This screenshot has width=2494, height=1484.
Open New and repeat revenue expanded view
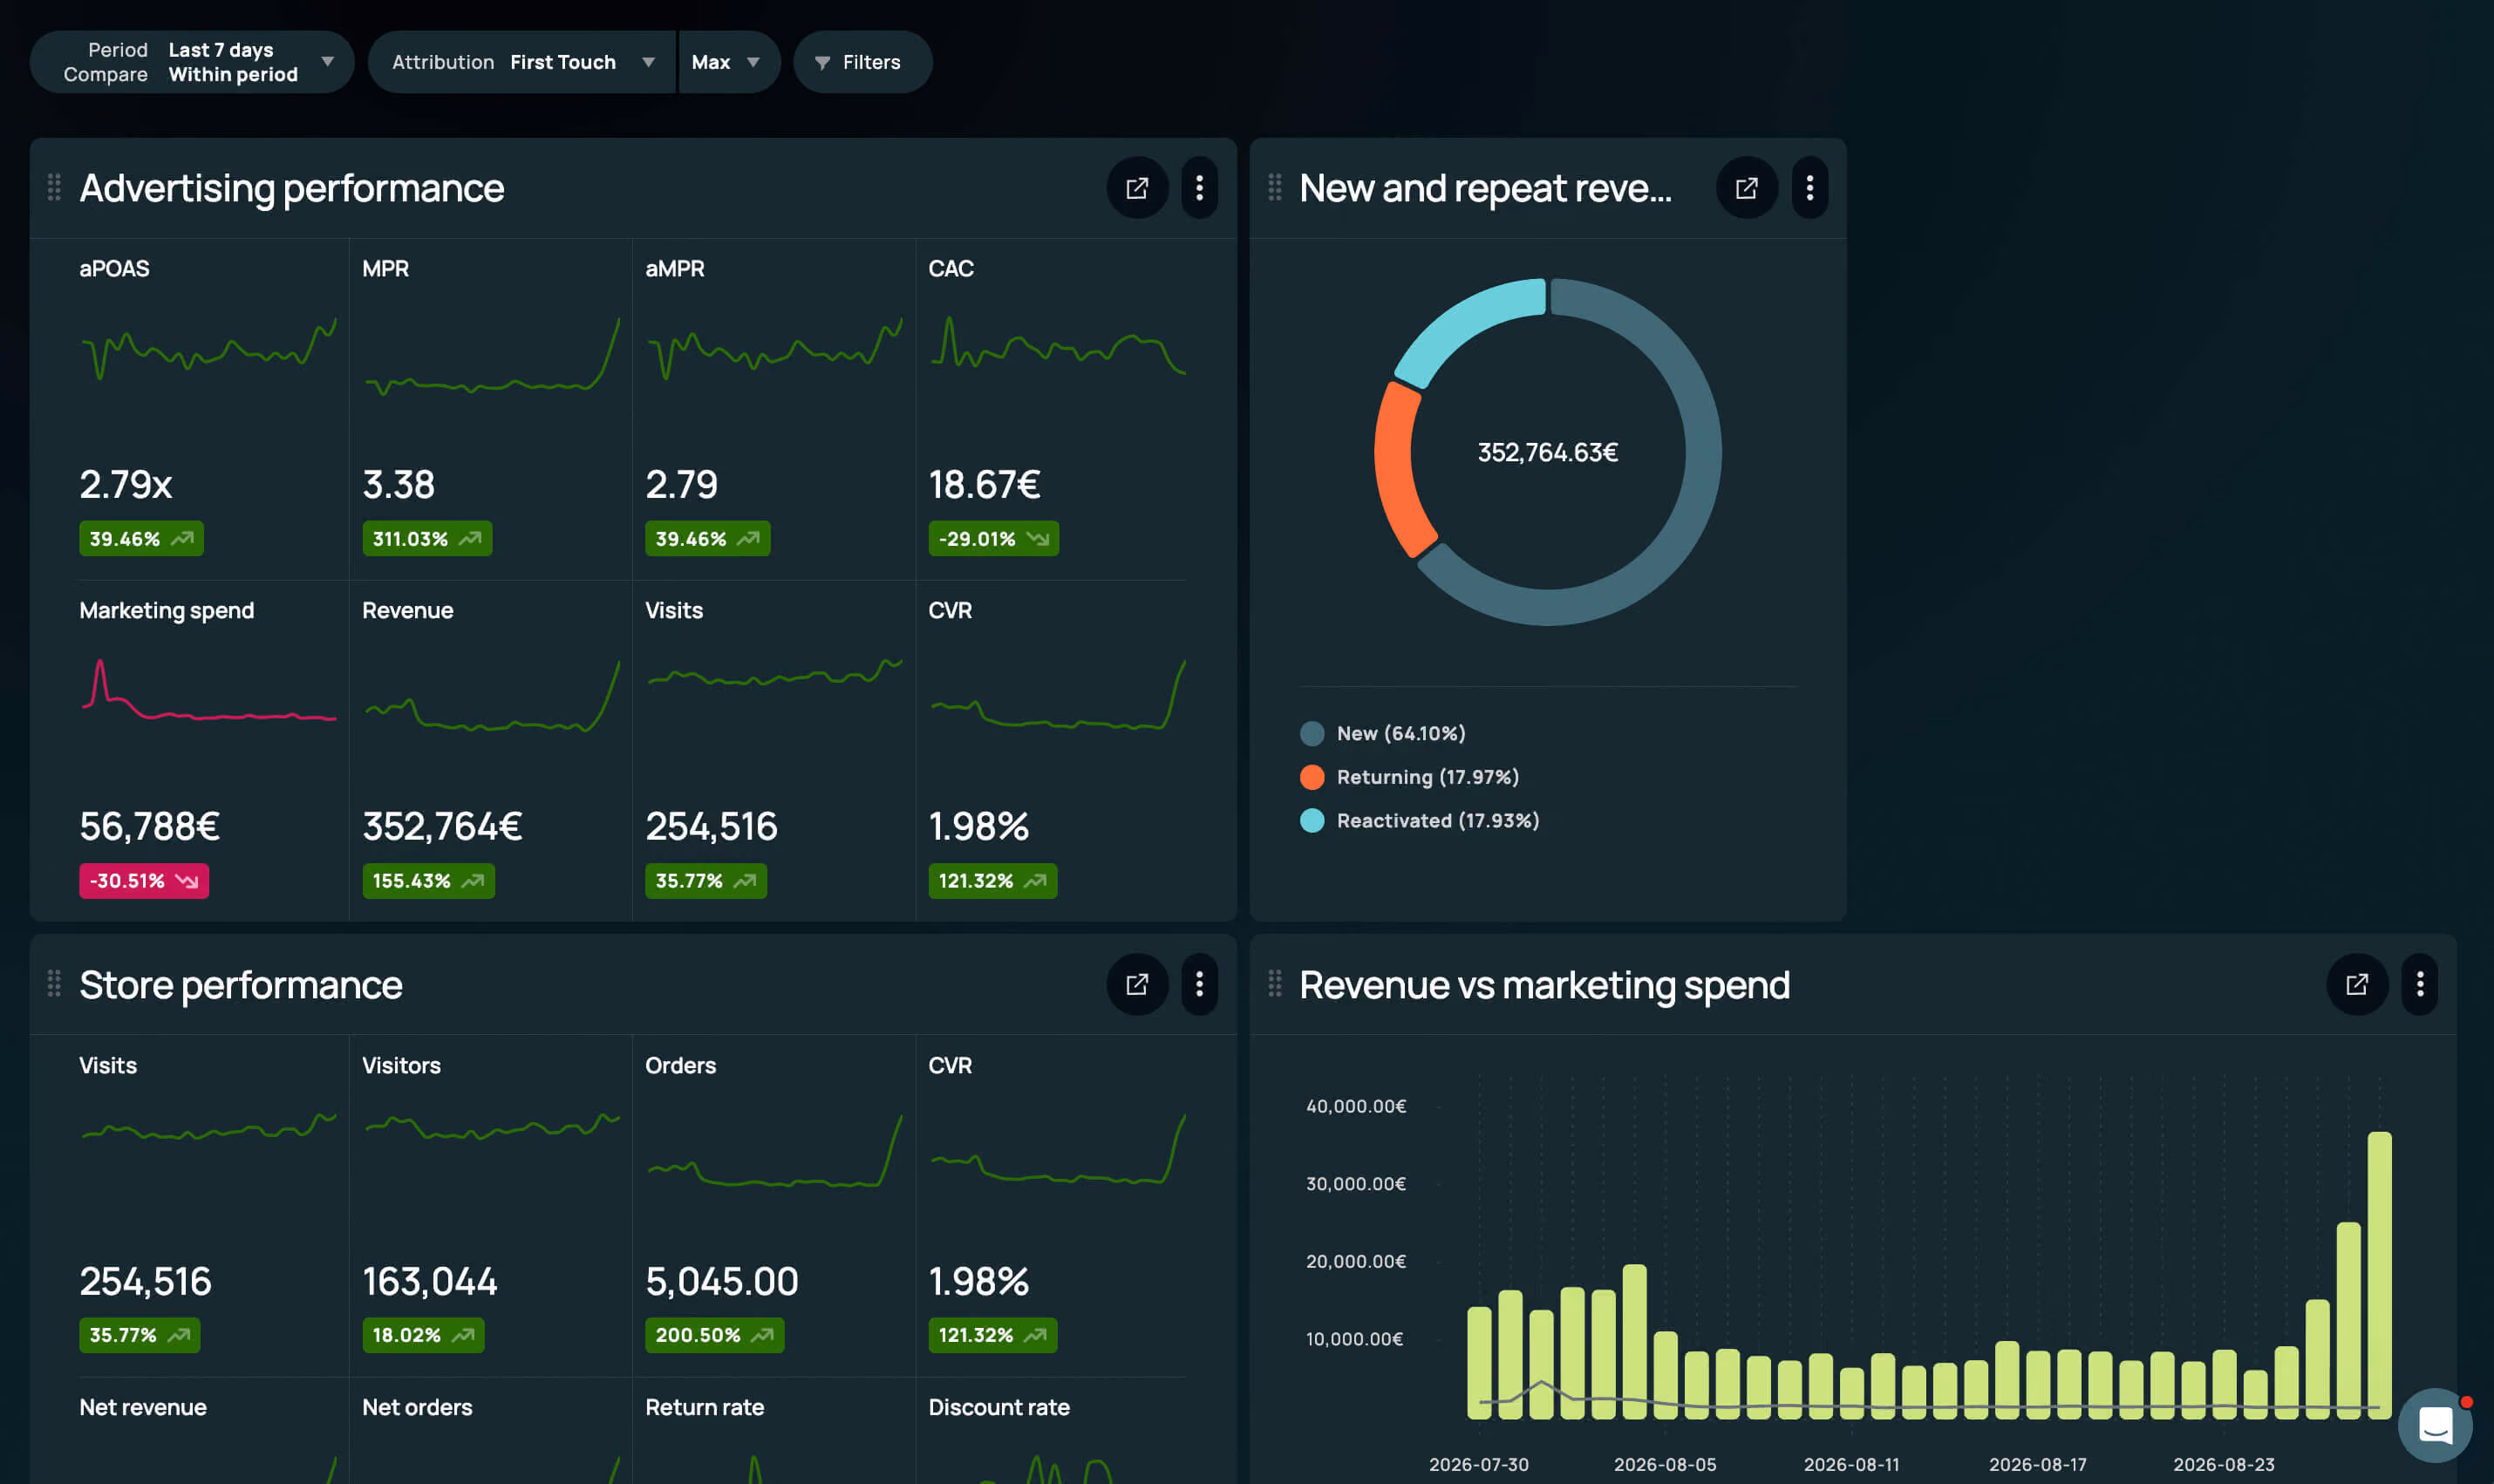point(1746,188)
